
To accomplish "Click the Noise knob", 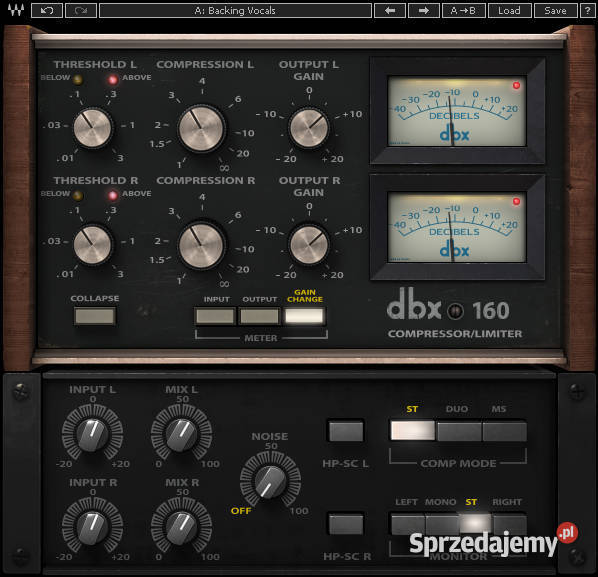I will coord(270,482).
